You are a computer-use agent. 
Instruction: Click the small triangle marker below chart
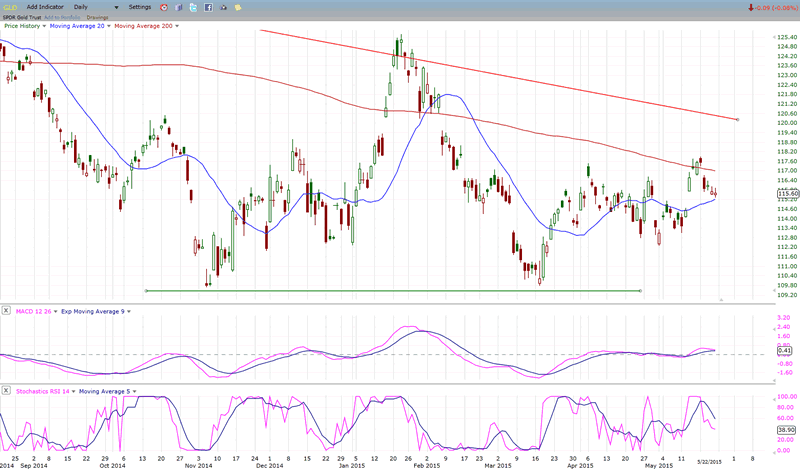(721, 300)
